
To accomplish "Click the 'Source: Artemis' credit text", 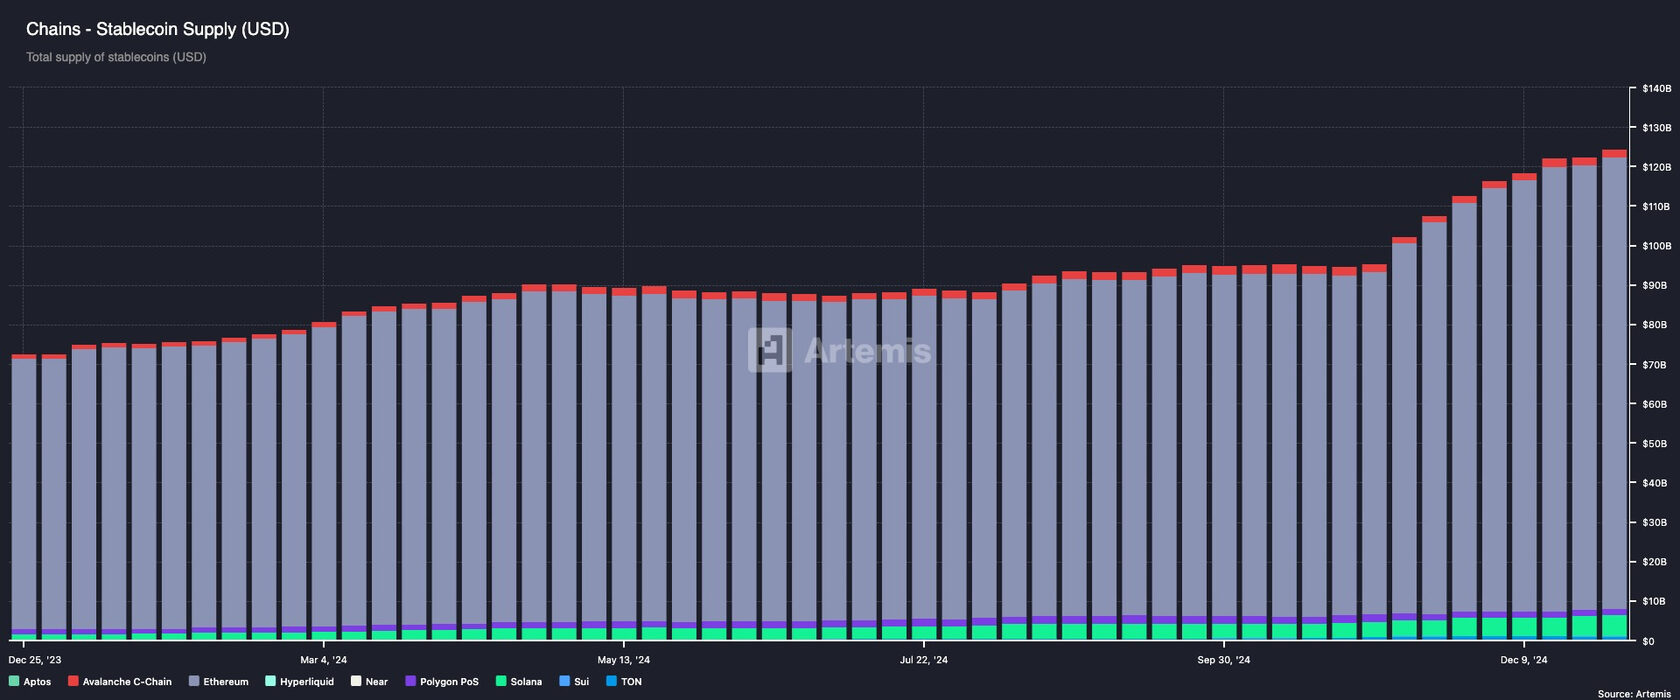I will 1634,693.
